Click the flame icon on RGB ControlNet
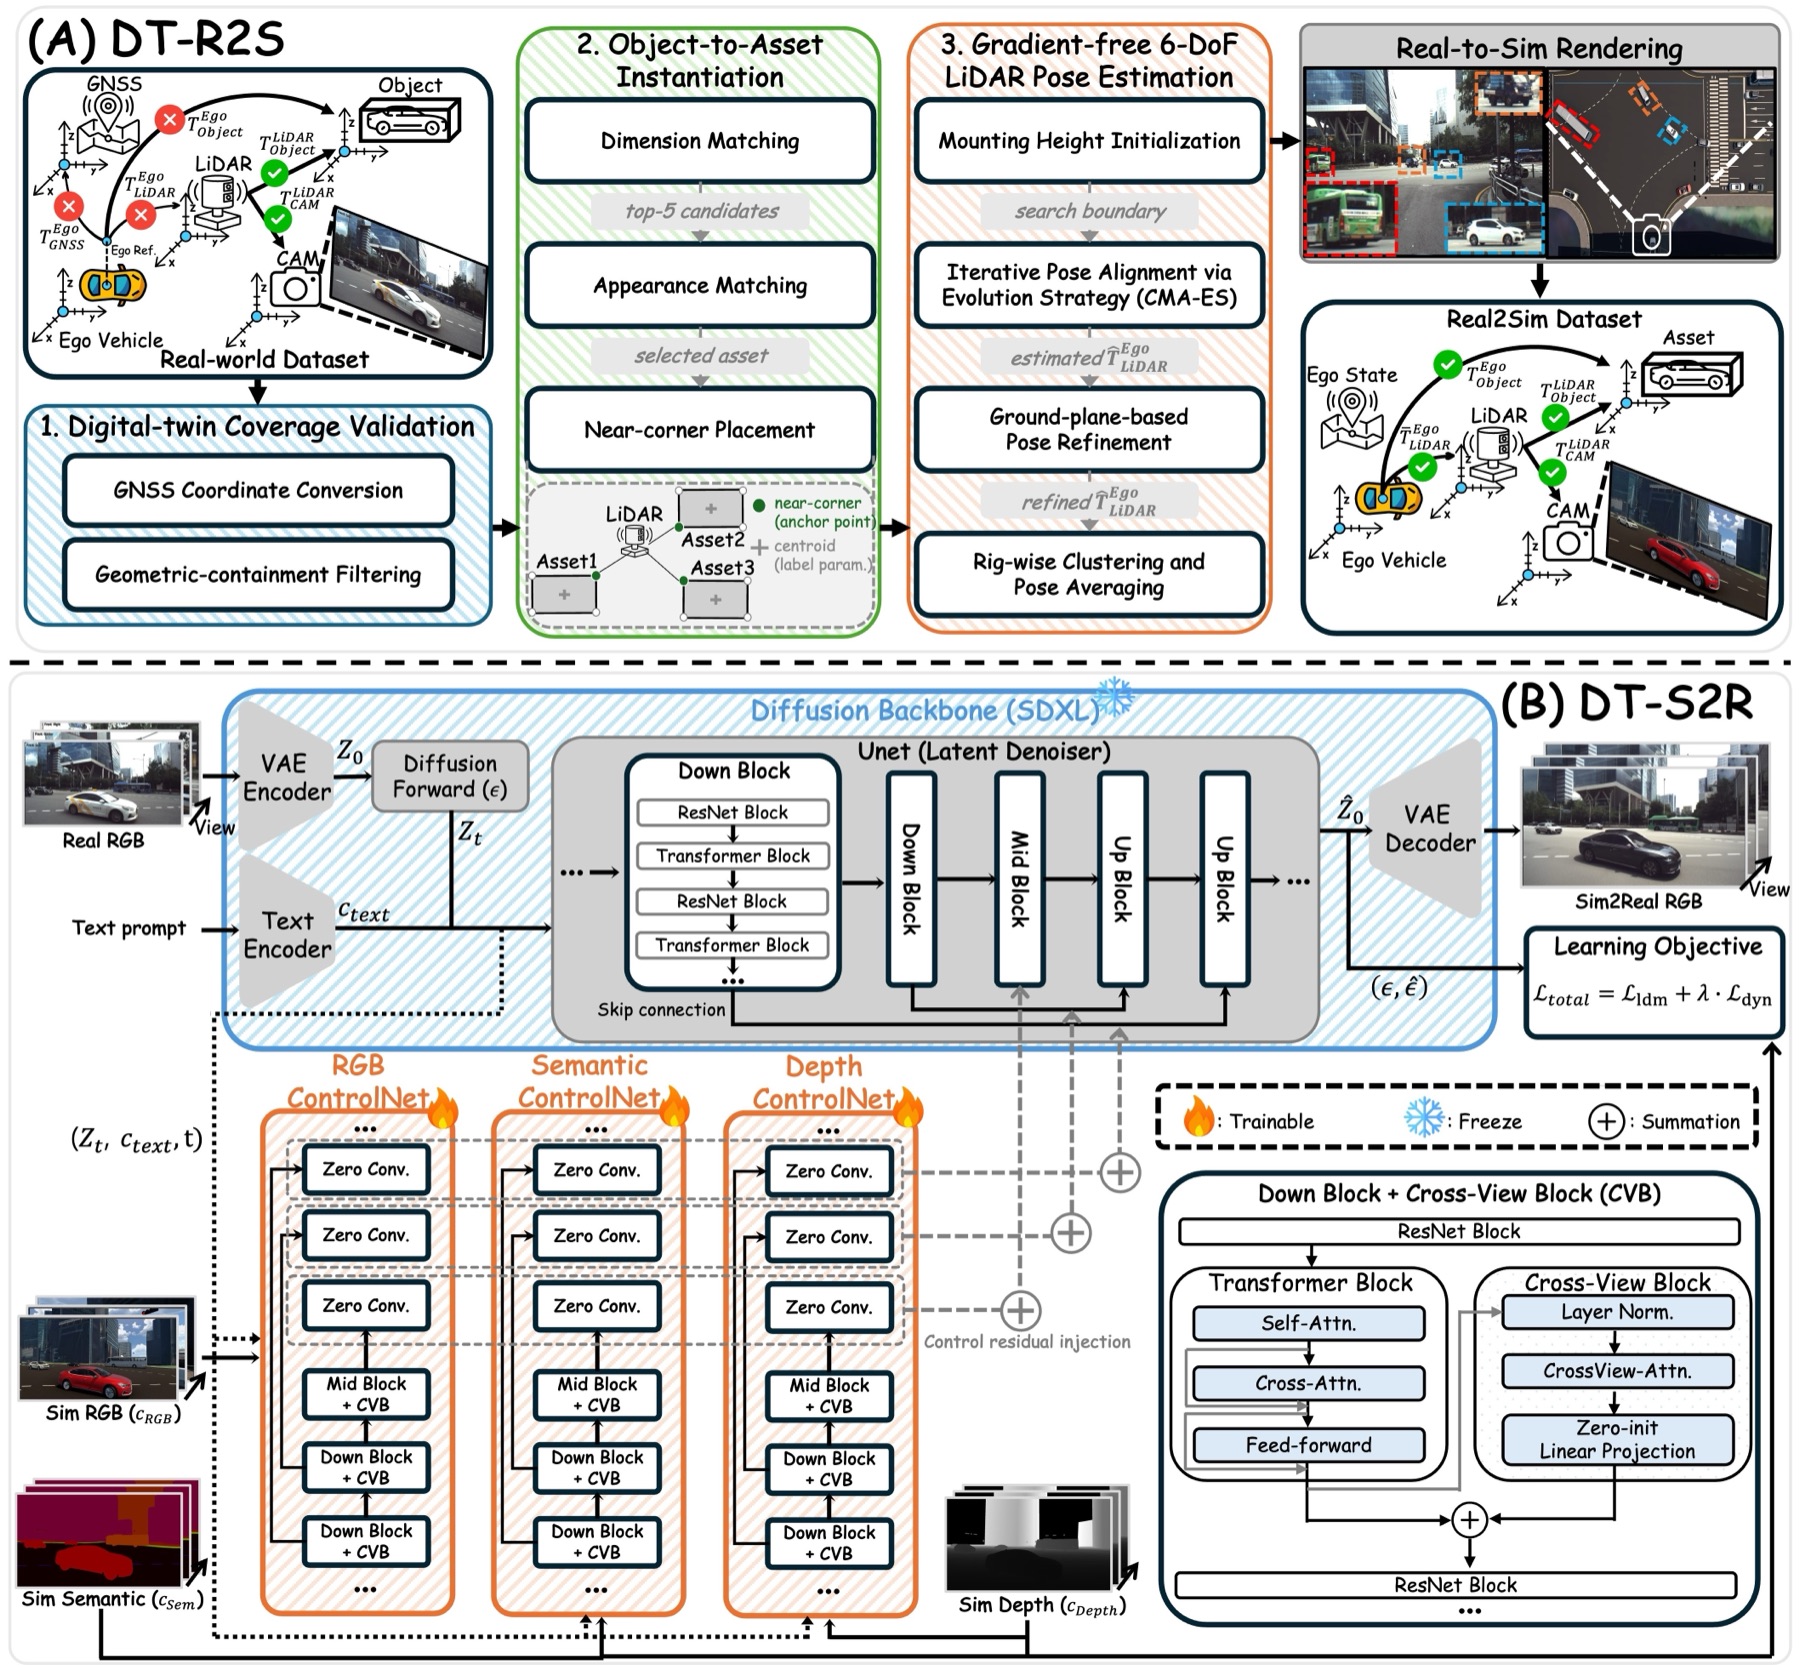The width and height of the screenshot is (1800, 1665). [x=442, y=1108]
